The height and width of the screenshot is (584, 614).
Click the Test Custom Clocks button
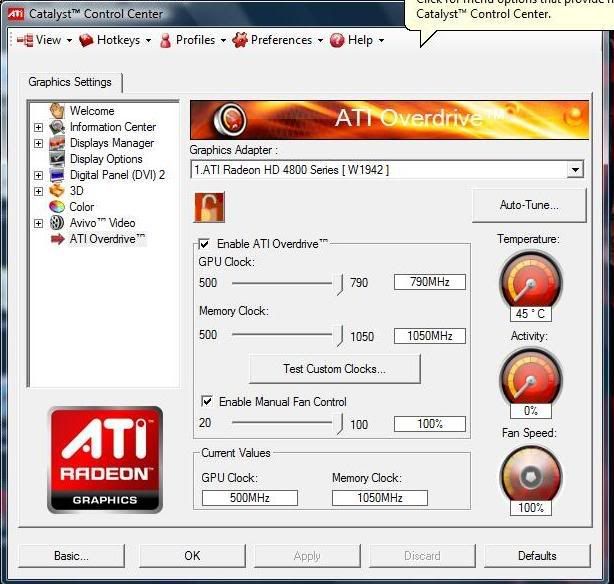334,369
